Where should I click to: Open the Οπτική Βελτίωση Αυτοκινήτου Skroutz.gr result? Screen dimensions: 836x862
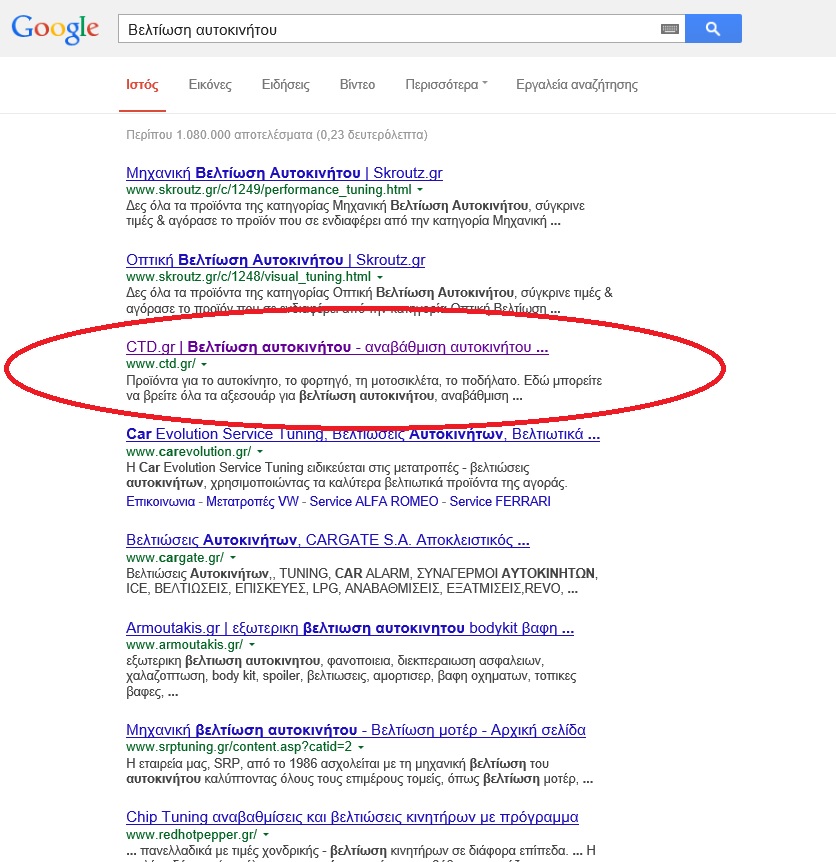point(275,259)
